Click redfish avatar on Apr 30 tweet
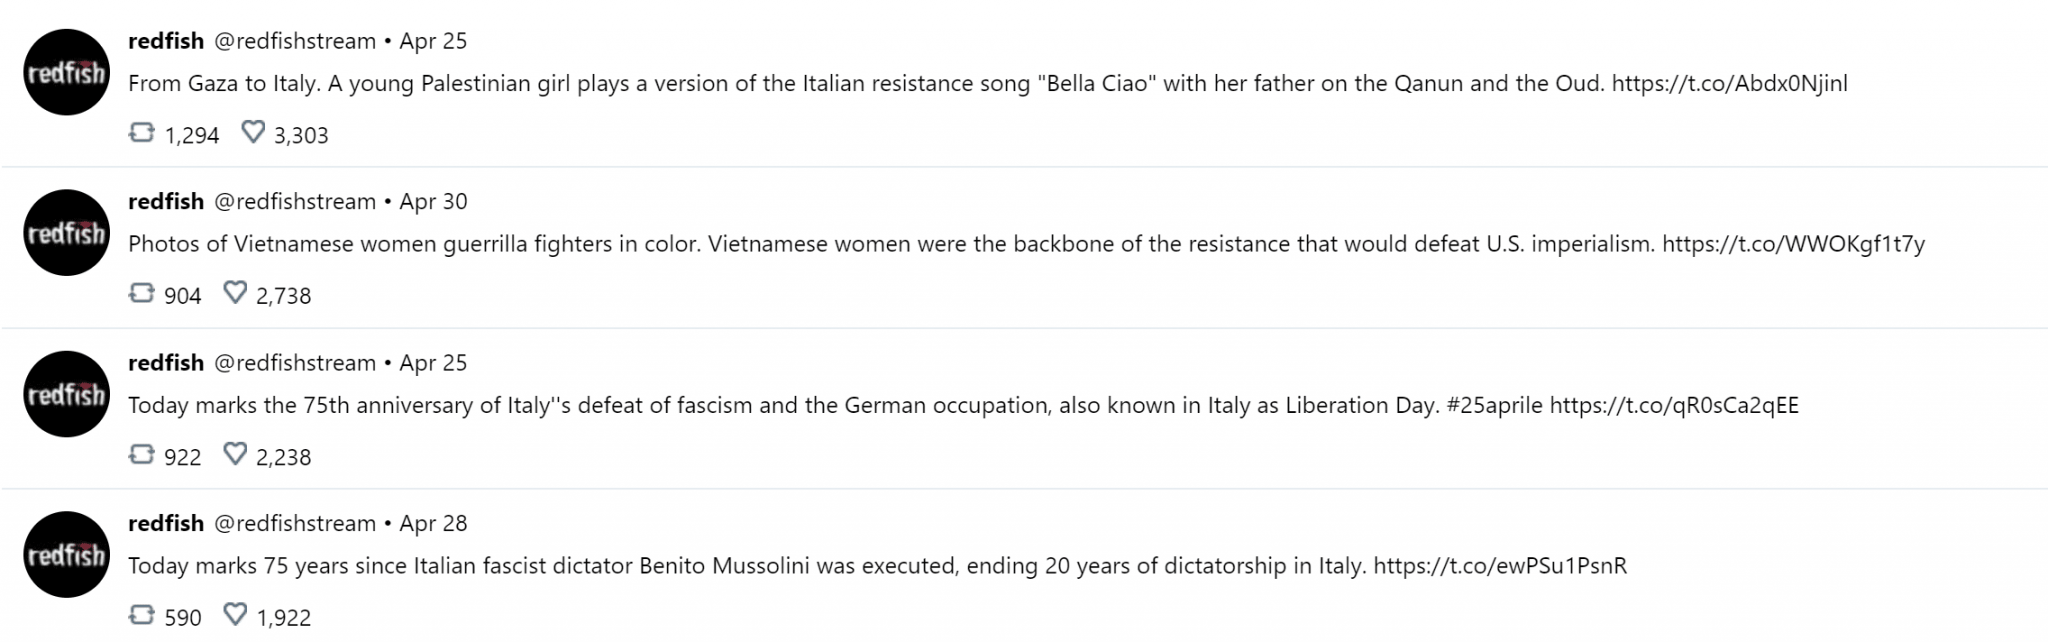 66,233
